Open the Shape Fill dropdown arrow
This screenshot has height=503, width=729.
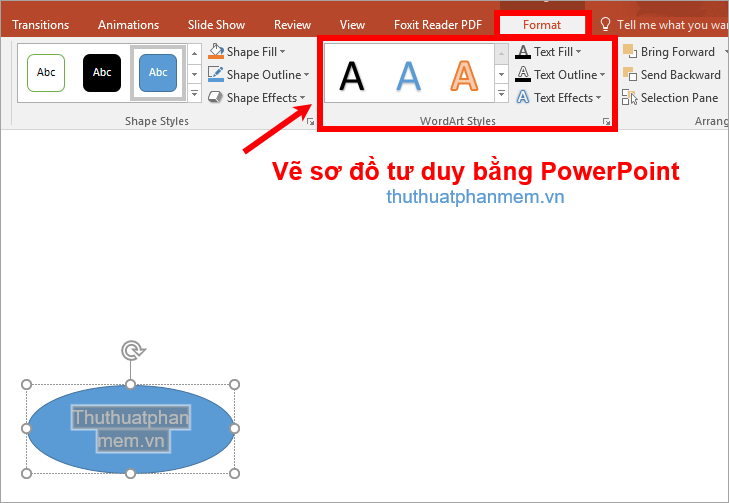click(283, 52)
